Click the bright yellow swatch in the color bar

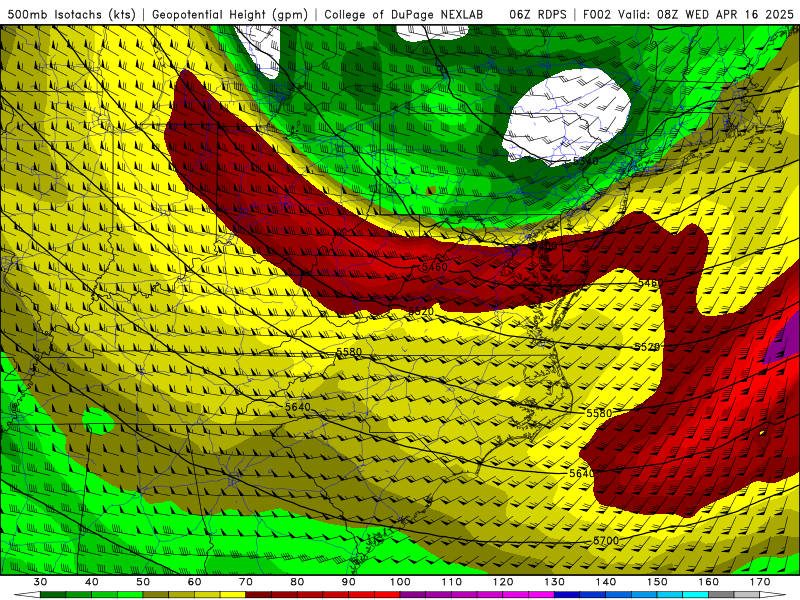tap(233, 594)
